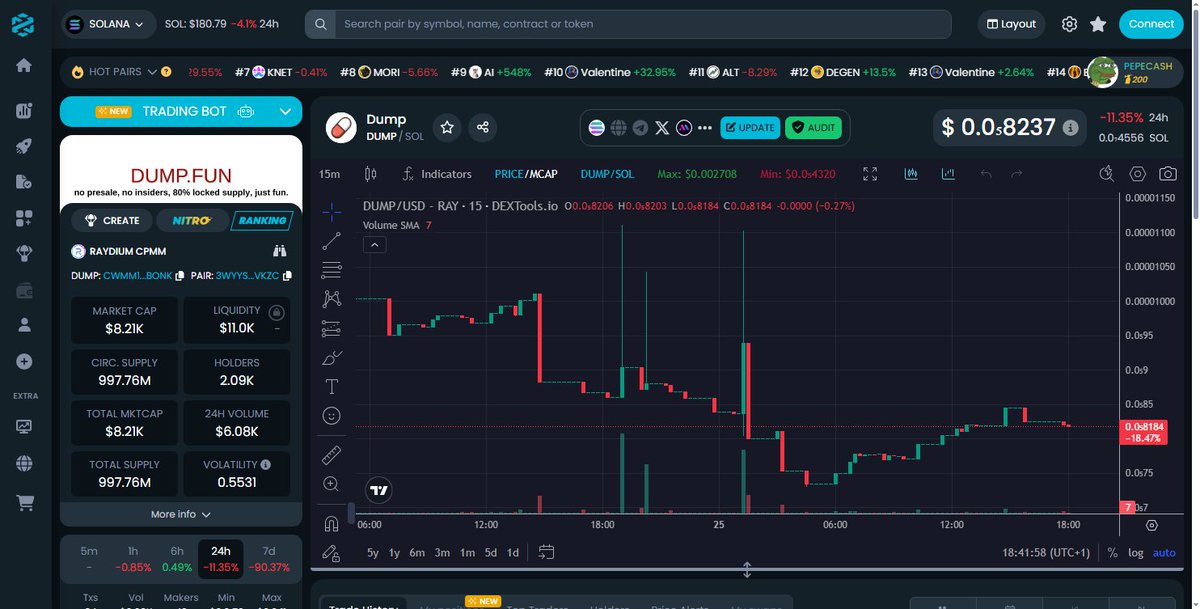Click the chart resize handle arrows
1200x609 pixels.
click(x=747, y=570)
